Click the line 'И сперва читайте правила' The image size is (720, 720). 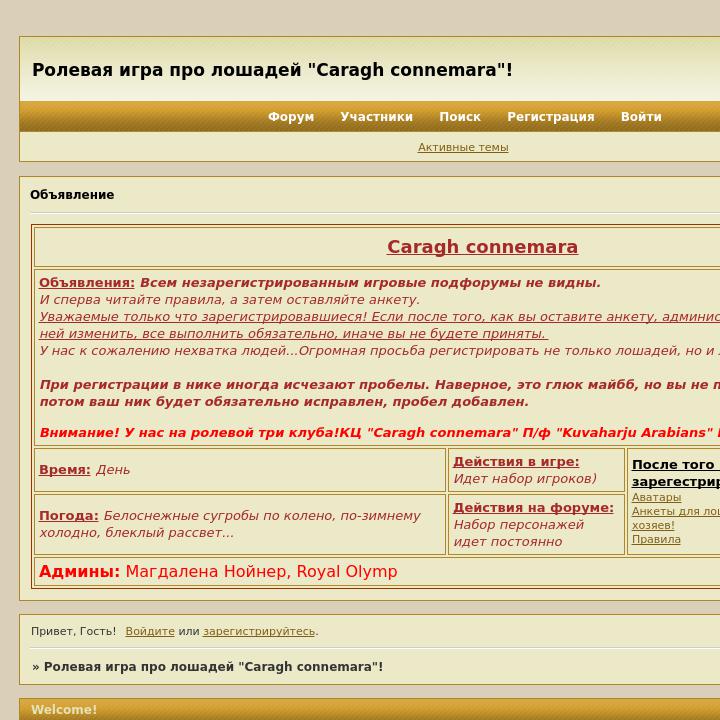(x=230, y=300)
